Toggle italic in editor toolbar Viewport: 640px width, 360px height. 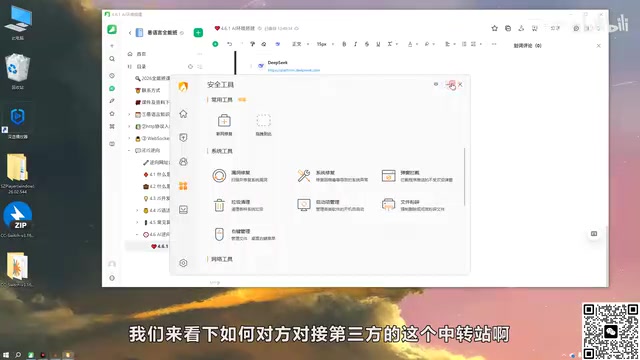pyautogui.click(x=356, y=44)
